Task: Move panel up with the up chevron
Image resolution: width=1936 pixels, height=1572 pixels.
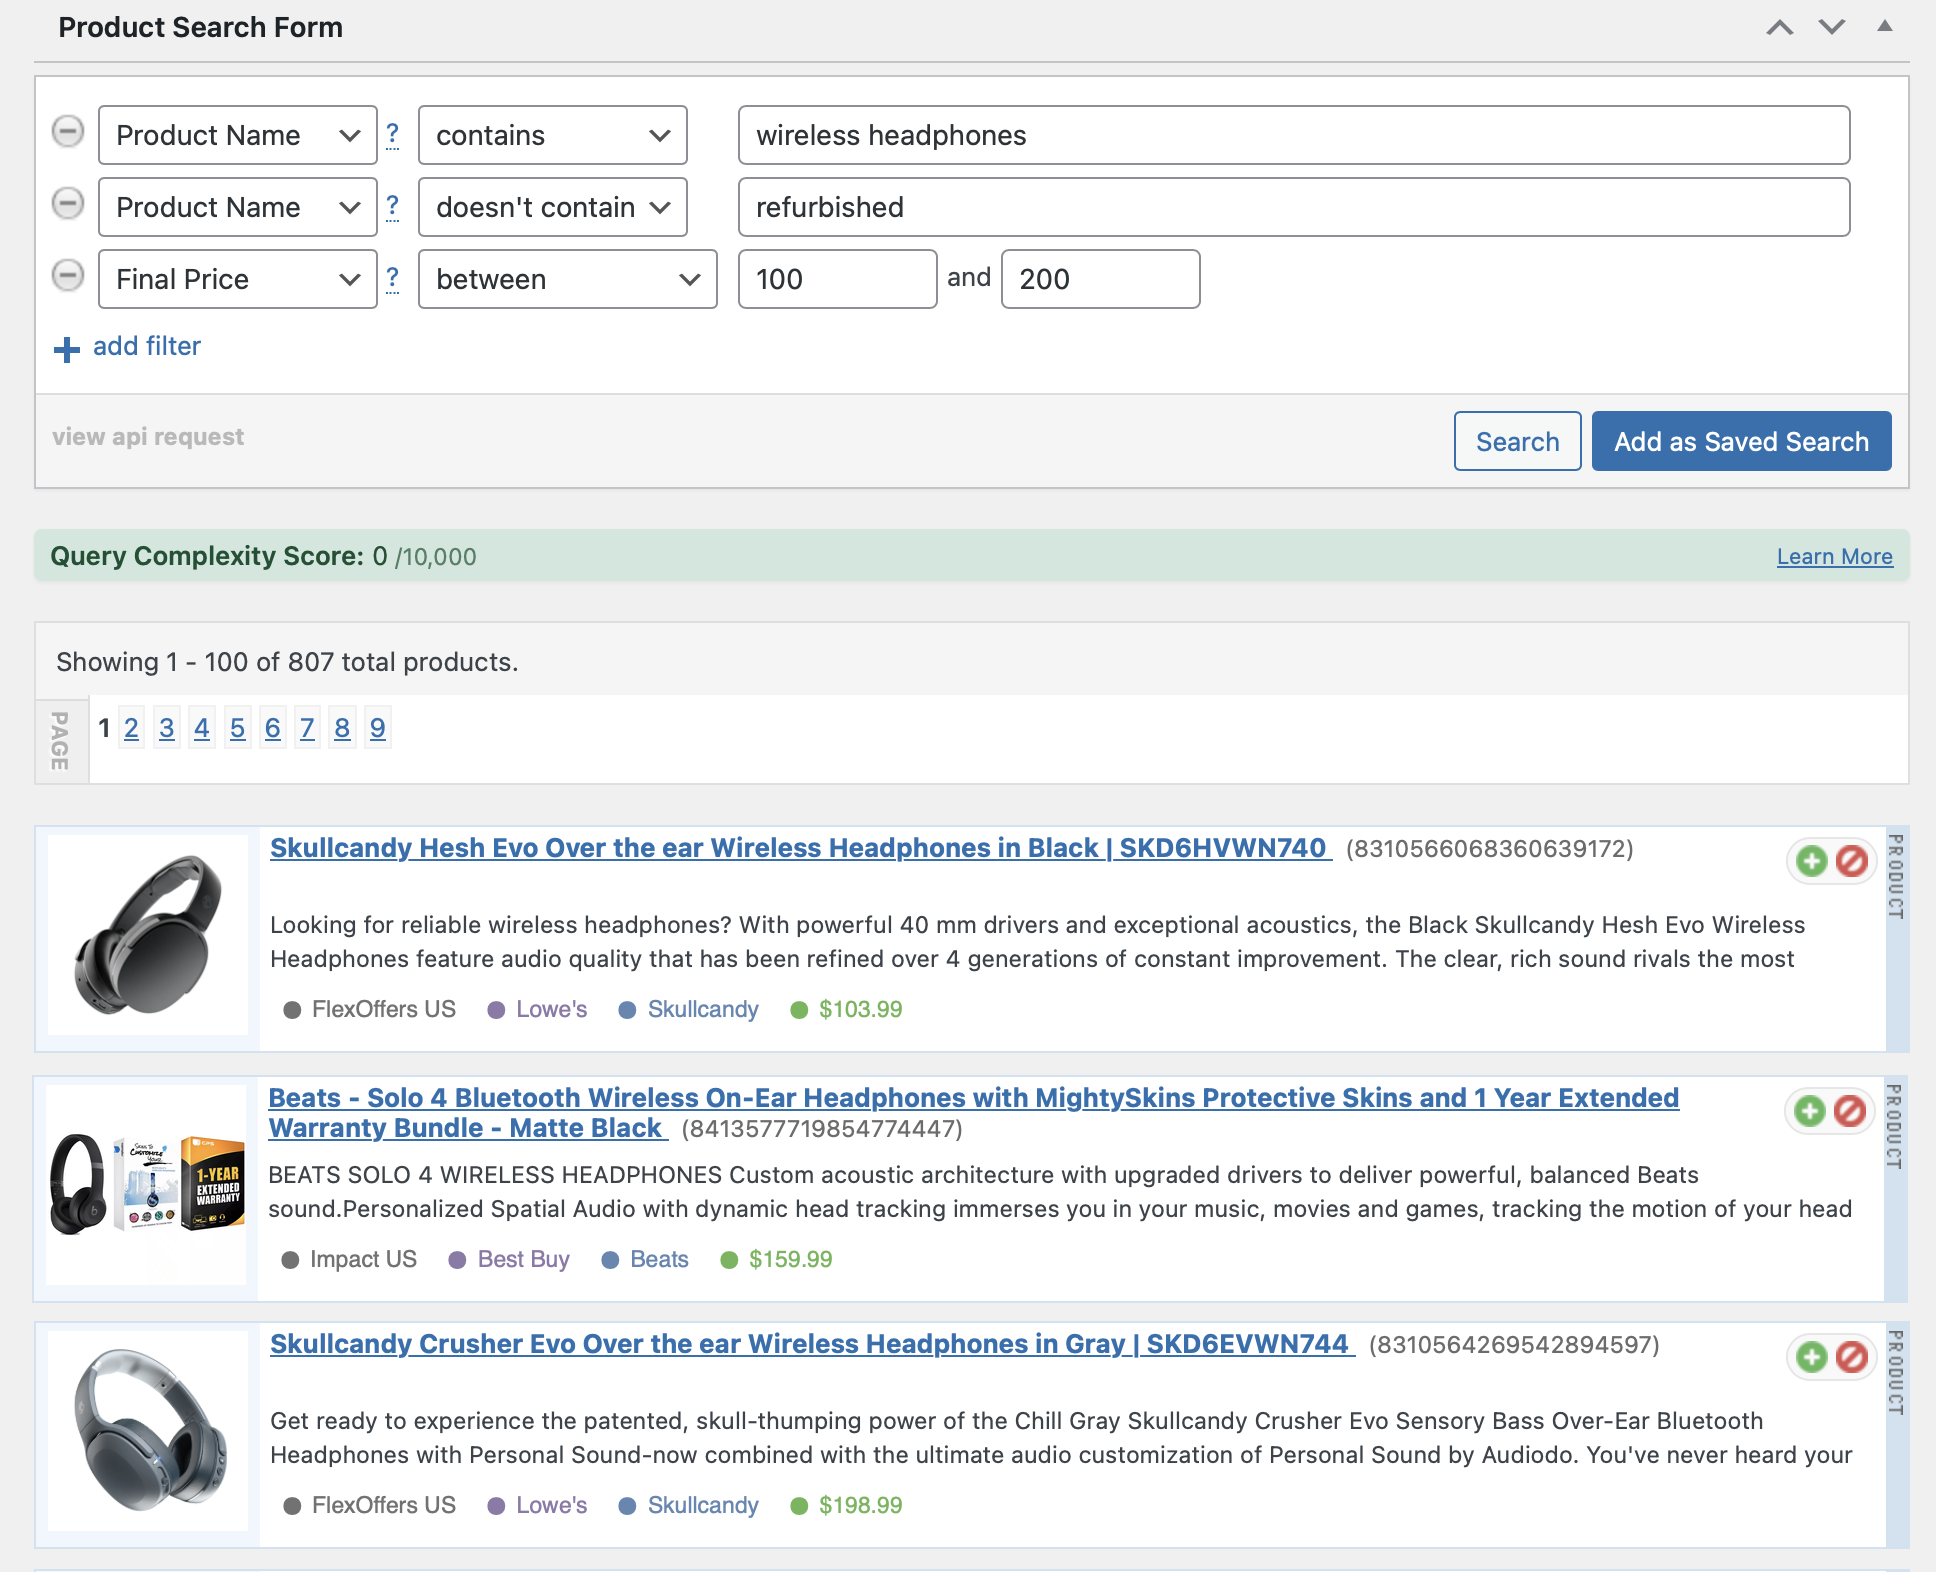Action: point(1779,28)
